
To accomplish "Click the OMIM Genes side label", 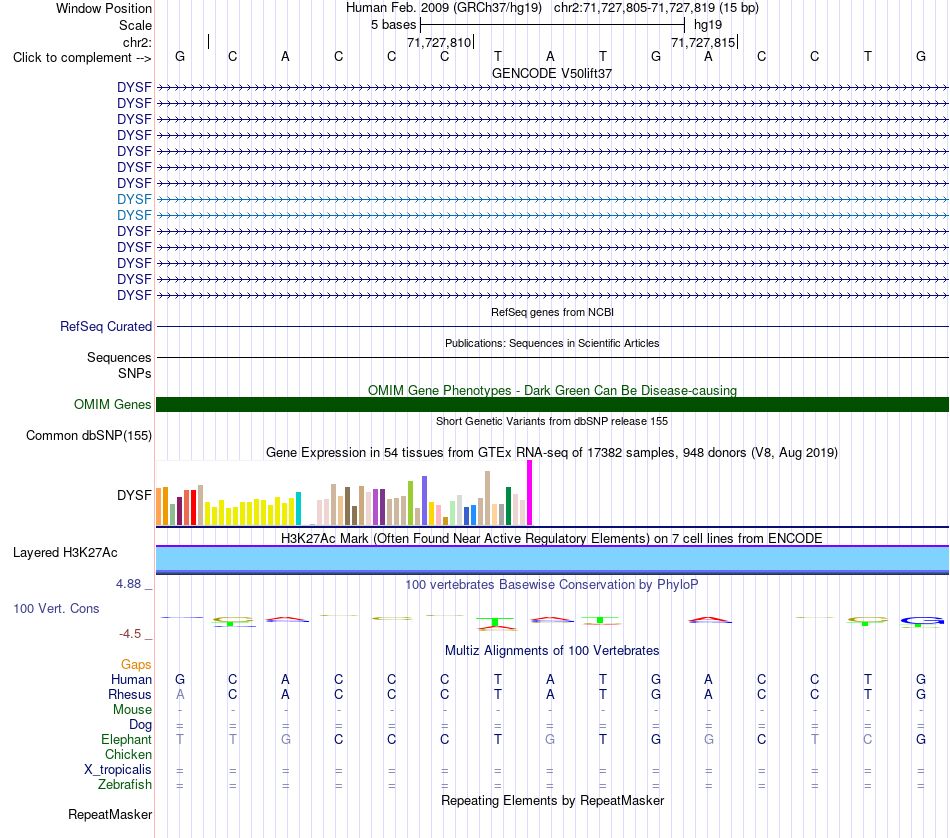I will (112, 404).
